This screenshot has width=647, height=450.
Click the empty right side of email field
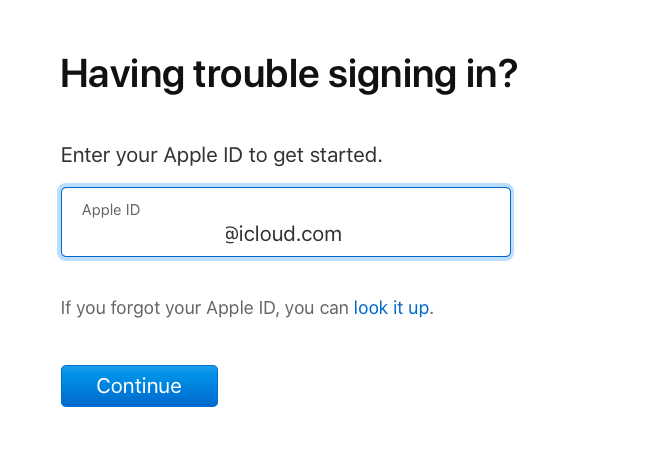[x=440, y=235]
